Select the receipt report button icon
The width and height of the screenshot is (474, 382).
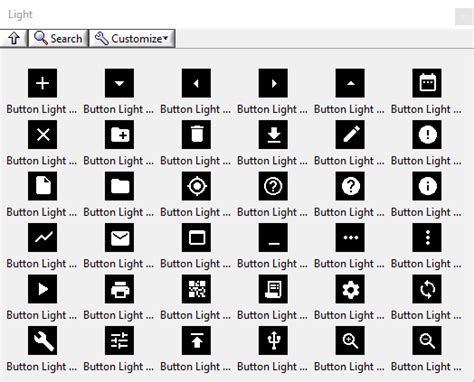coord(273,289)
